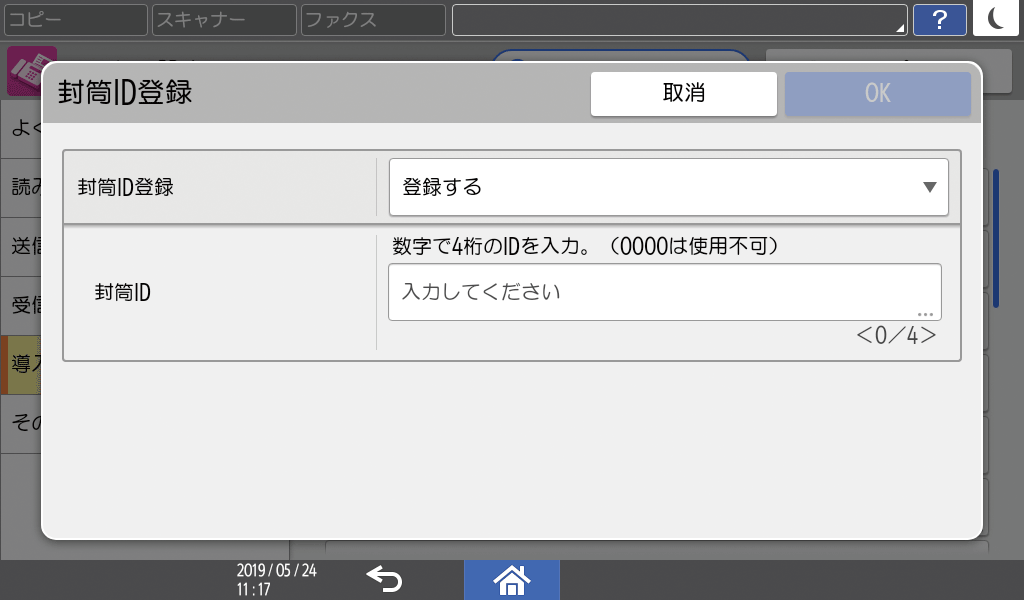Open the 封筒ID登録 dropdown showing 登録する

coord(668,187)
